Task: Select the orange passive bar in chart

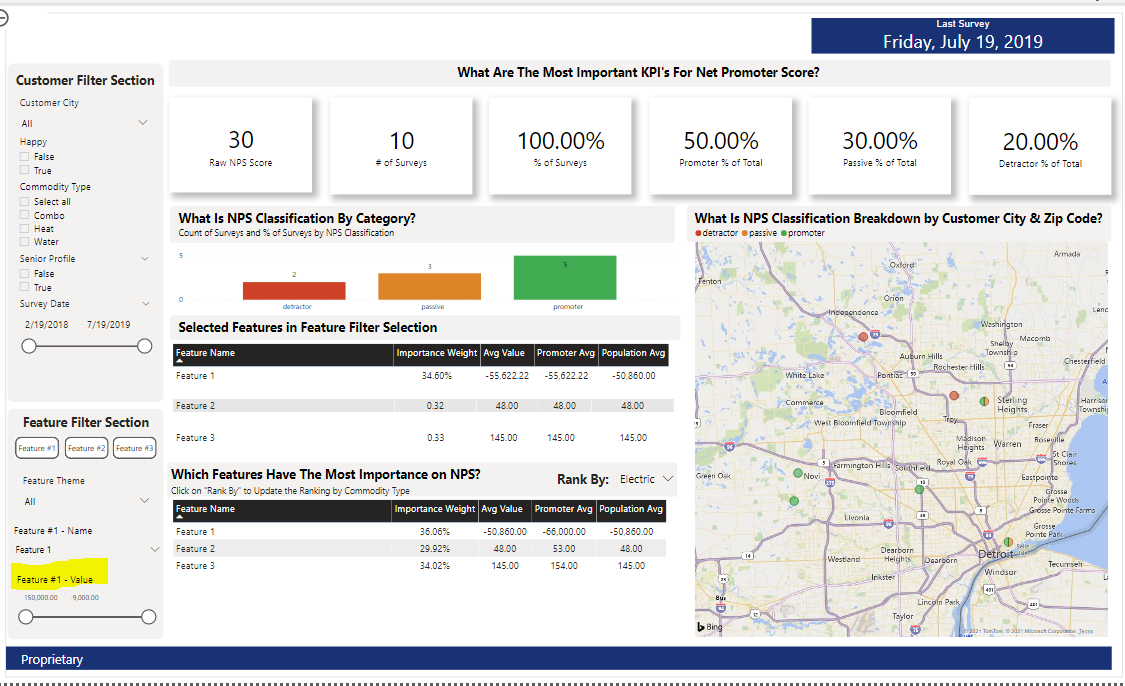Action: [x=430, y=286]
